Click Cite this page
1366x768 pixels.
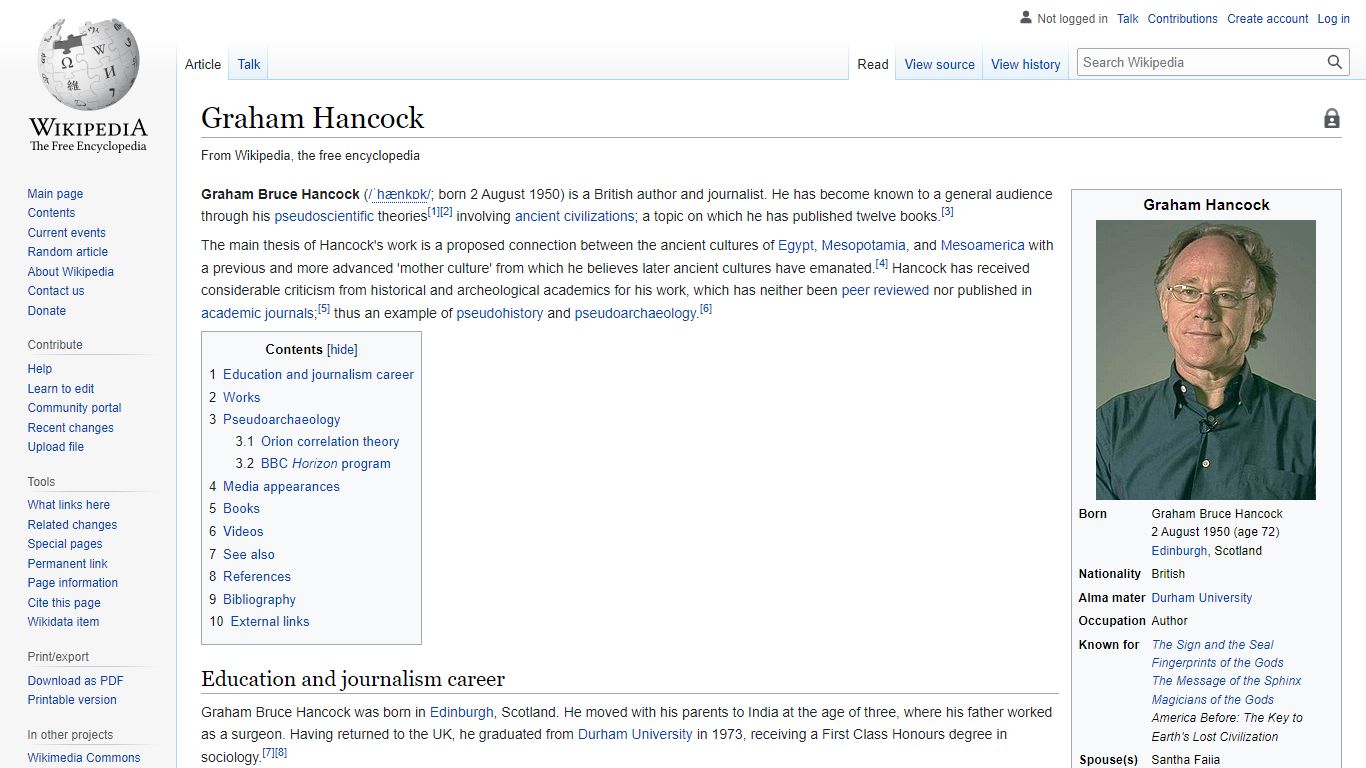pyautogui.click(x=64, y=603)
